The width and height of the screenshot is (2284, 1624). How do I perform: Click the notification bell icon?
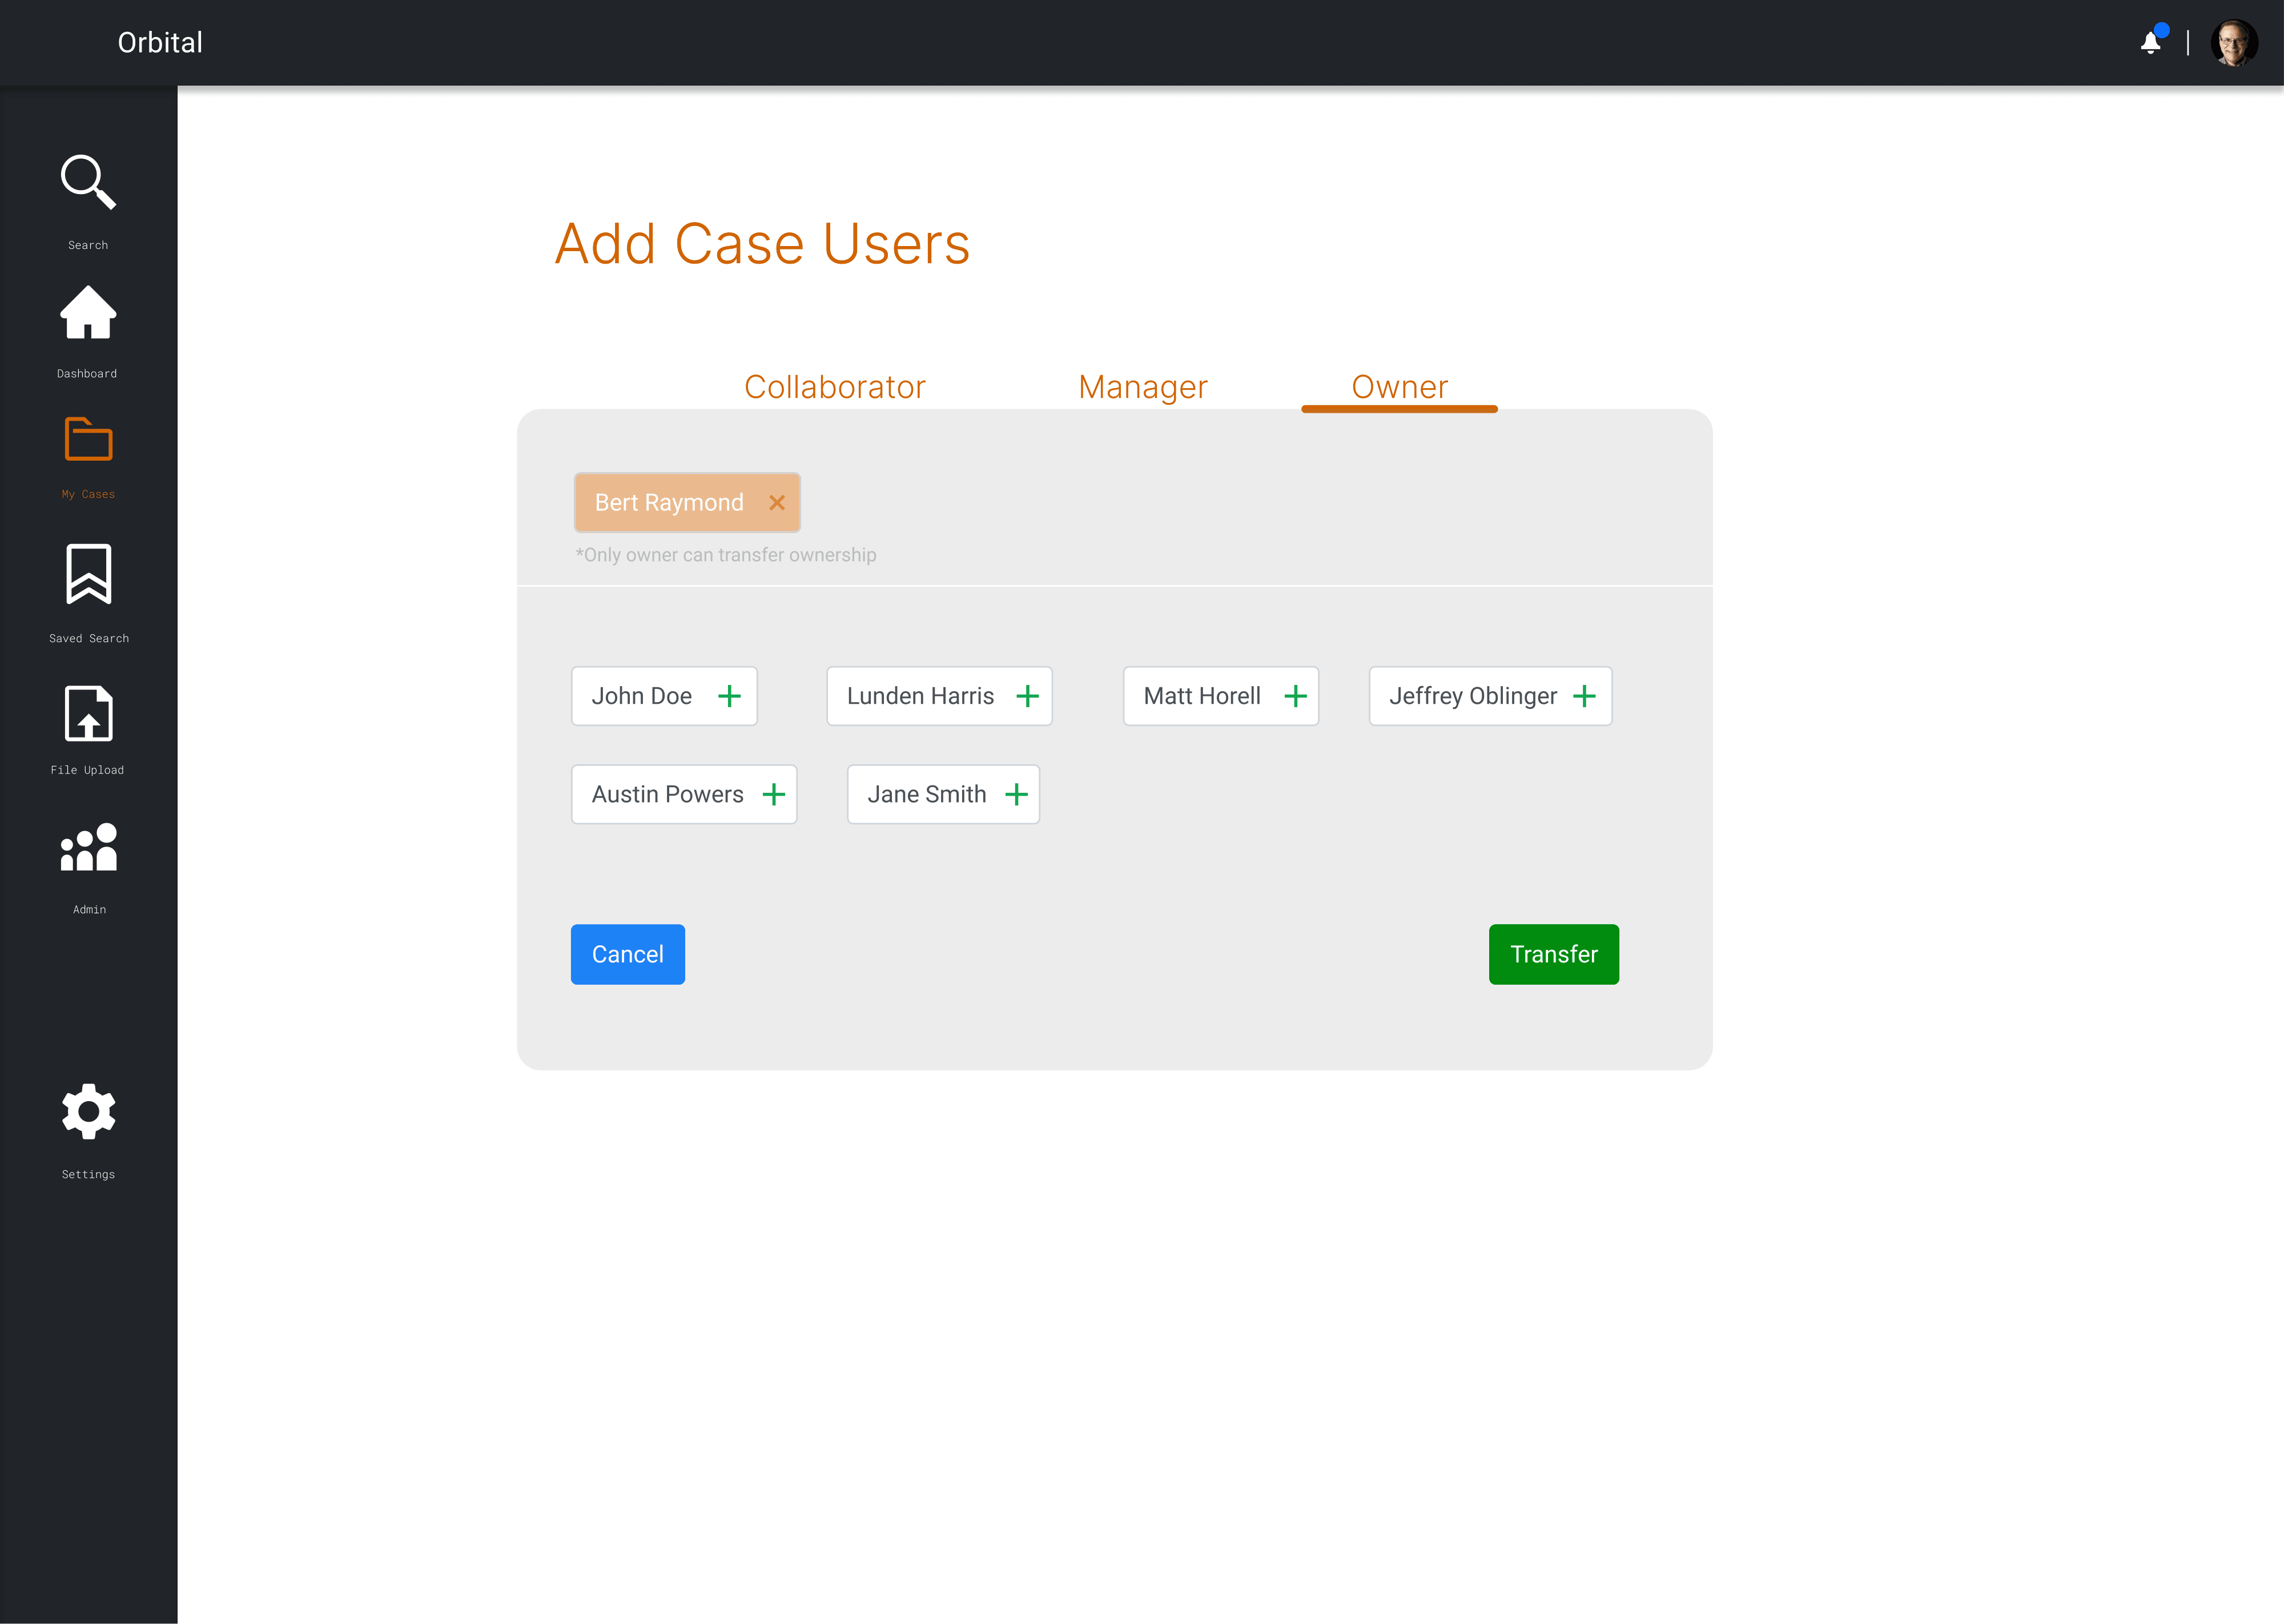point(2150,43)
